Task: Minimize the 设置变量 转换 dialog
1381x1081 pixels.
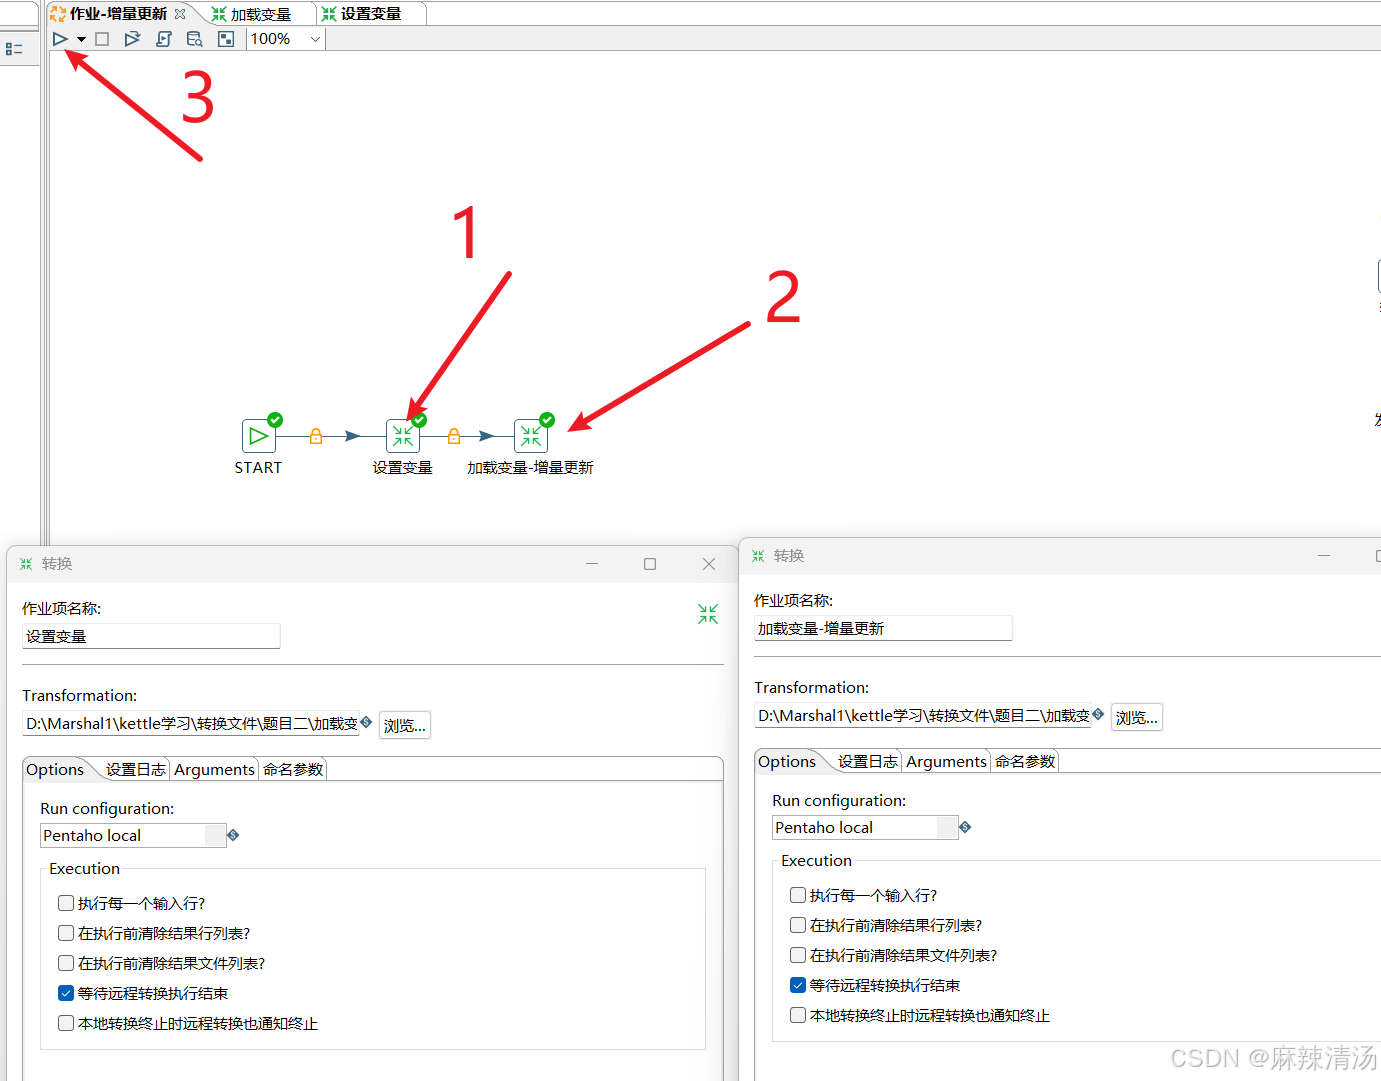Action: tap(592, 564)
